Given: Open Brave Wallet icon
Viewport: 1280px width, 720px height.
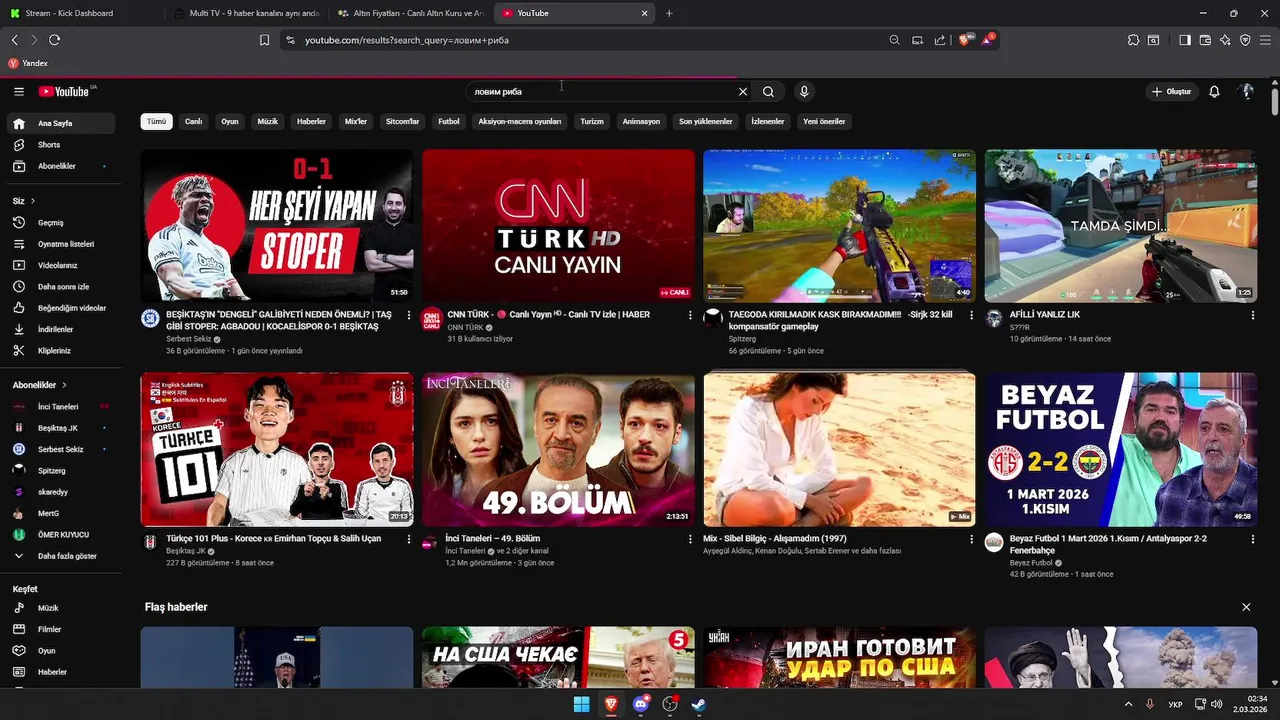Looking at the screenshot, I should coord(1205,40).
